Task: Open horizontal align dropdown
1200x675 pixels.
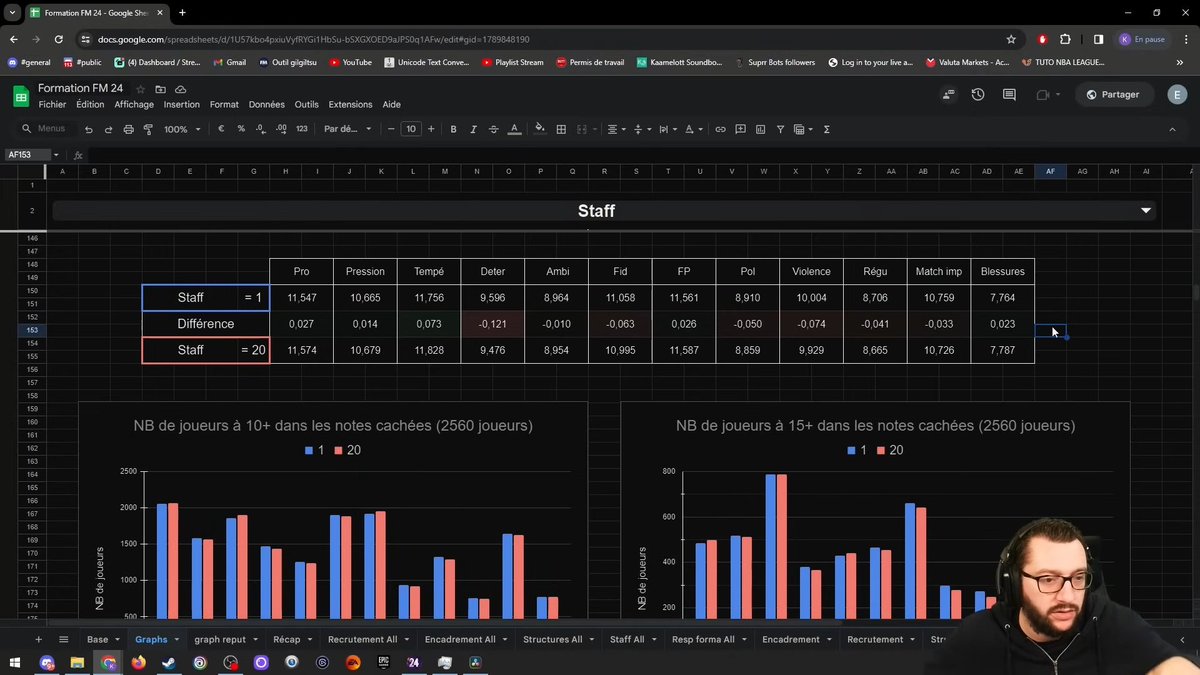Action: [616, 129]
